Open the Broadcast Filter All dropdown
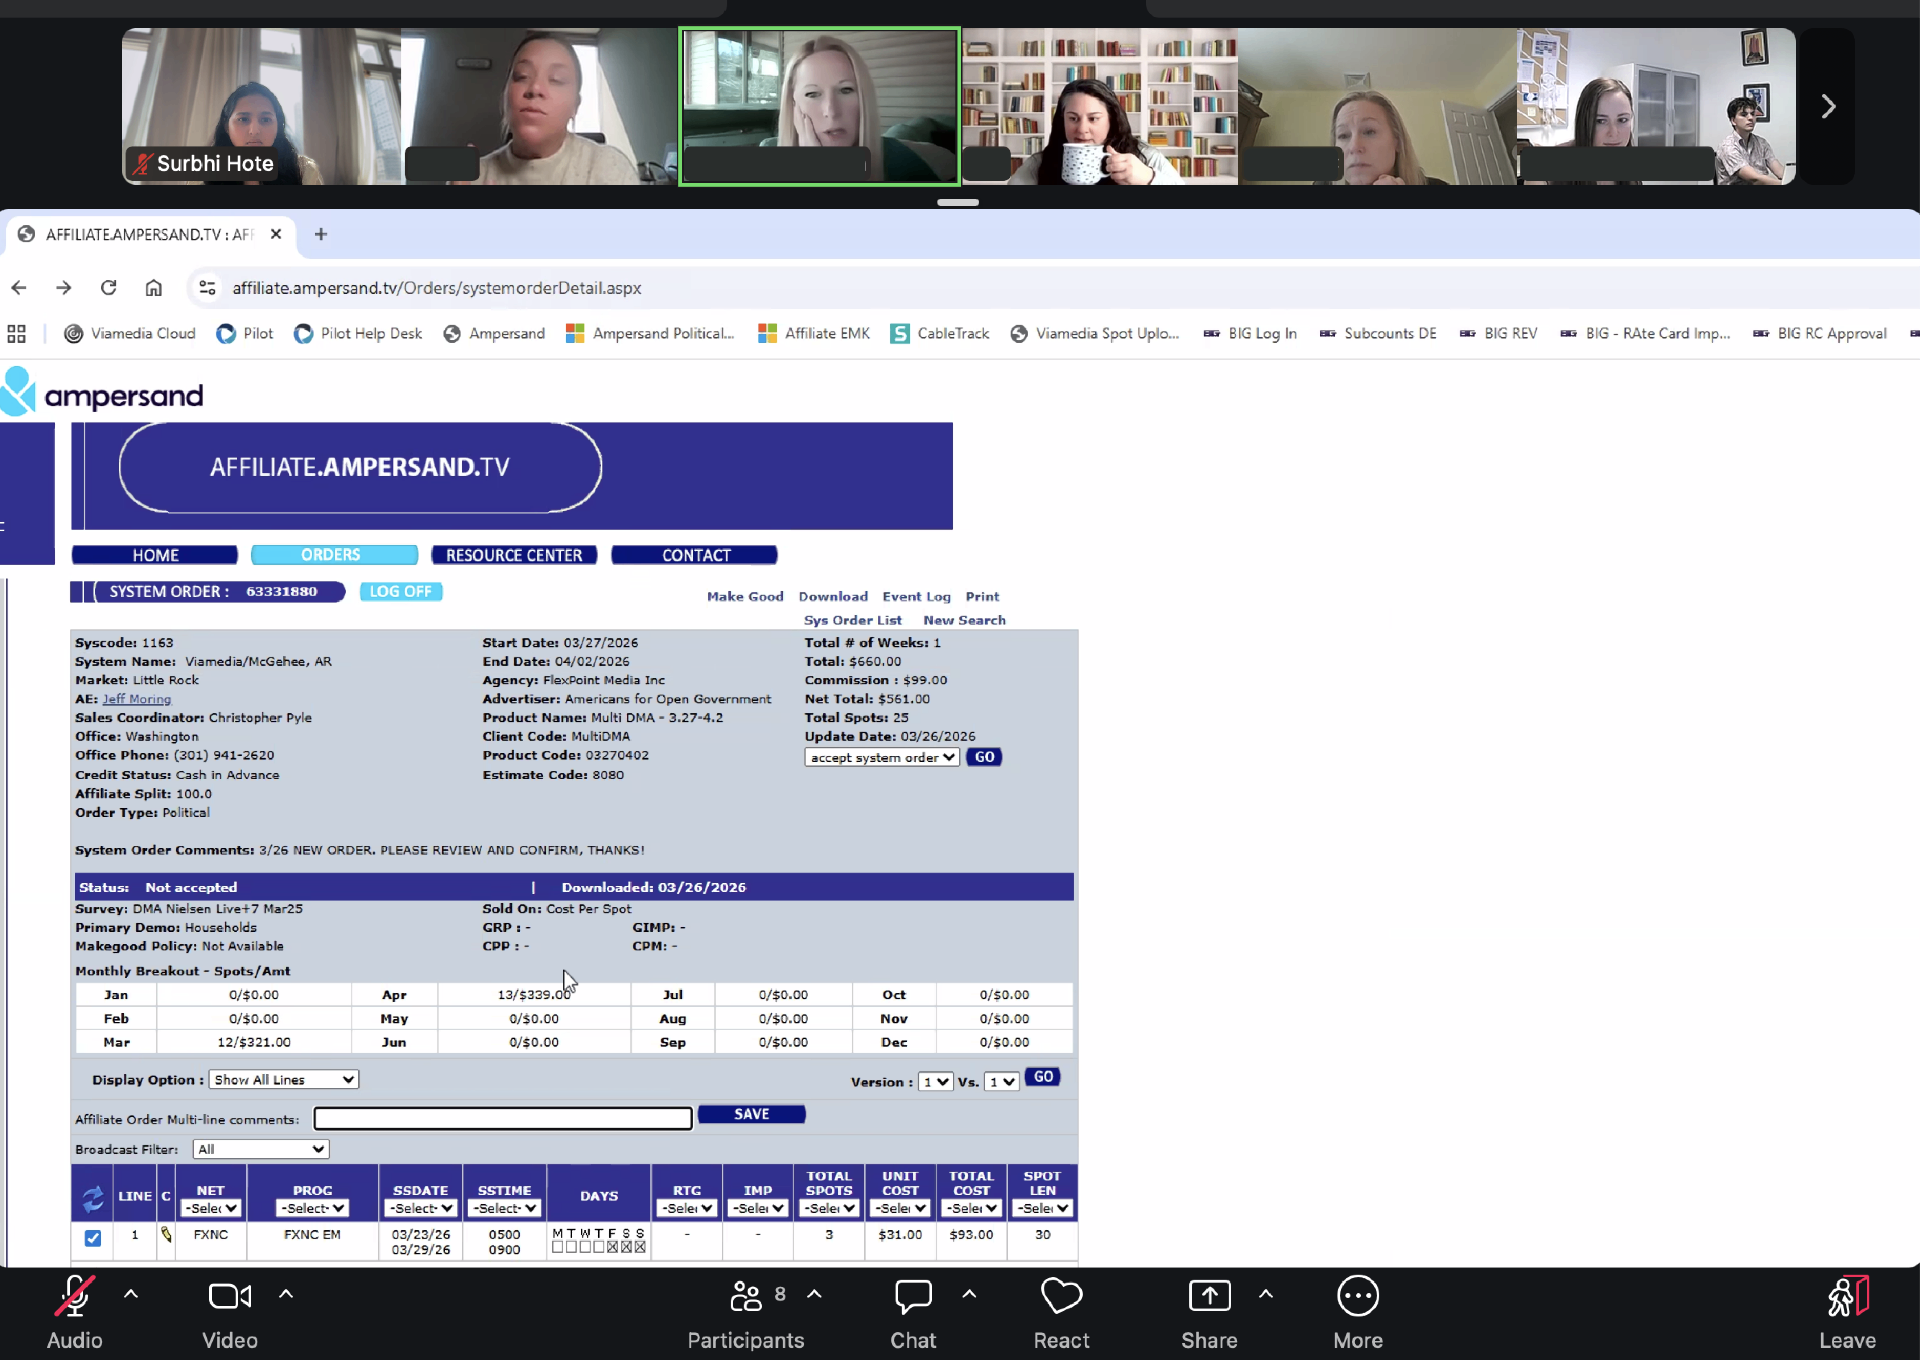The height and width of the screenshot is (1360, 1920). 261,1150
